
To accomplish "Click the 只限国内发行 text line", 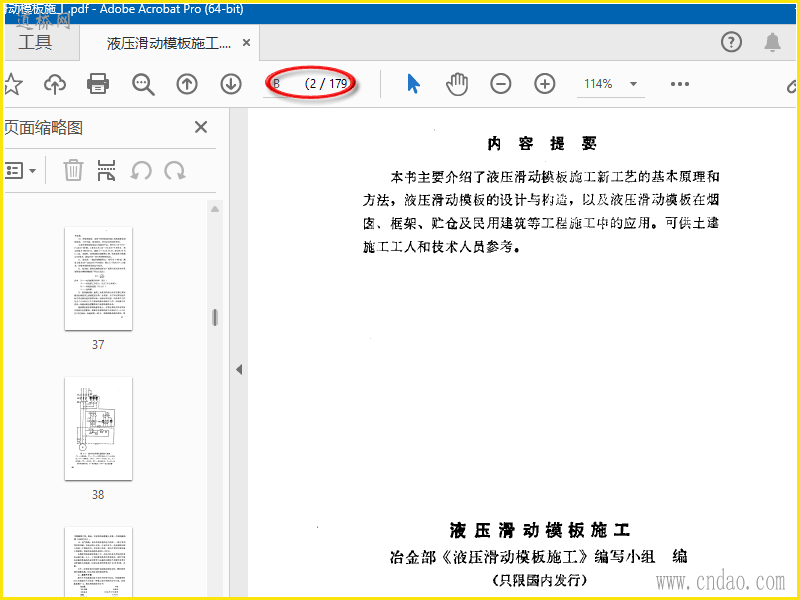I will coord(540,580).
